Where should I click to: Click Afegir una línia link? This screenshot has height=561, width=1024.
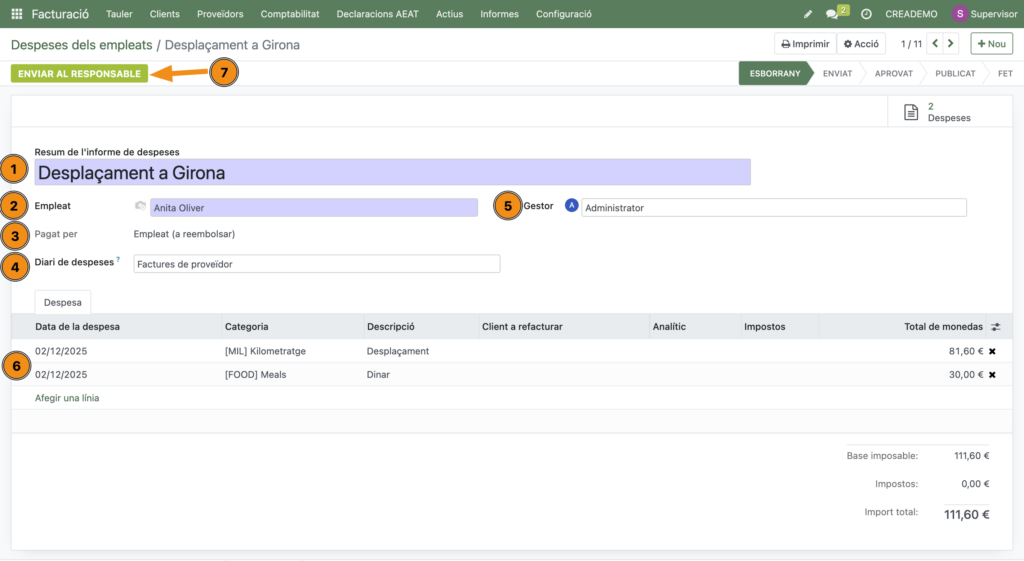point(67,398)
